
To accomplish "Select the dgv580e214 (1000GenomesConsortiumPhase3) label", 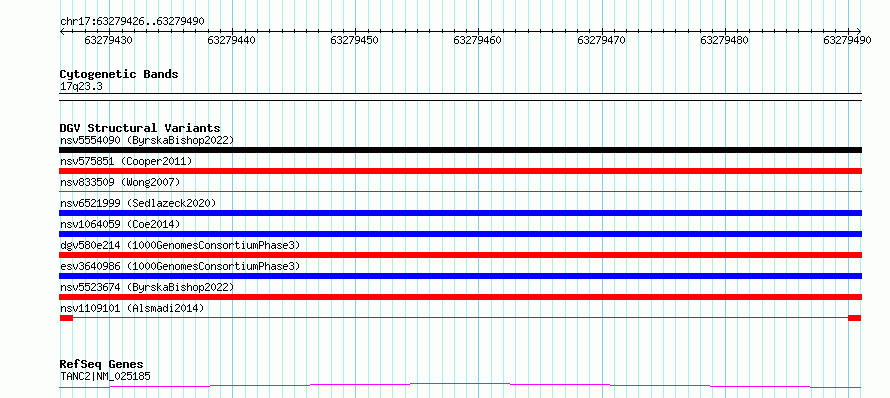I will pyautogui.click(x=180, y=245).
